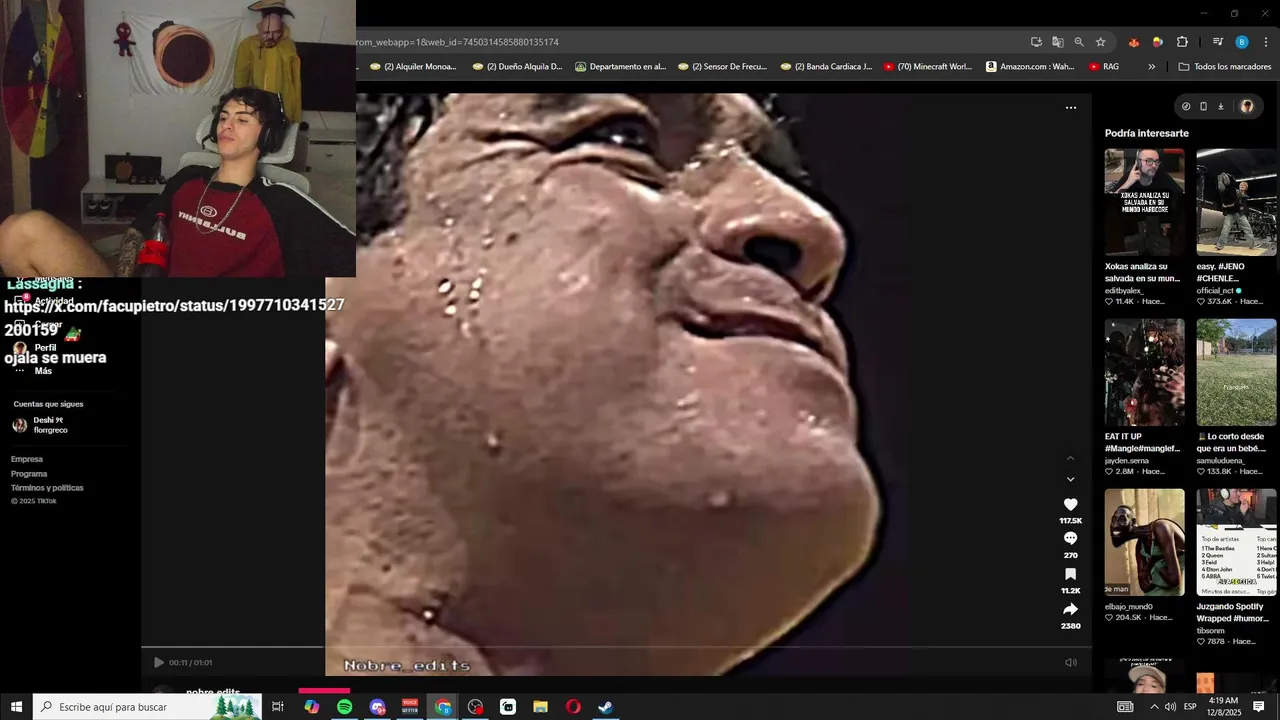This screenshot has width=1280, height=720.
Task: Like the TikTok video with the heart icon
Action: click(x=1070, y=505)
